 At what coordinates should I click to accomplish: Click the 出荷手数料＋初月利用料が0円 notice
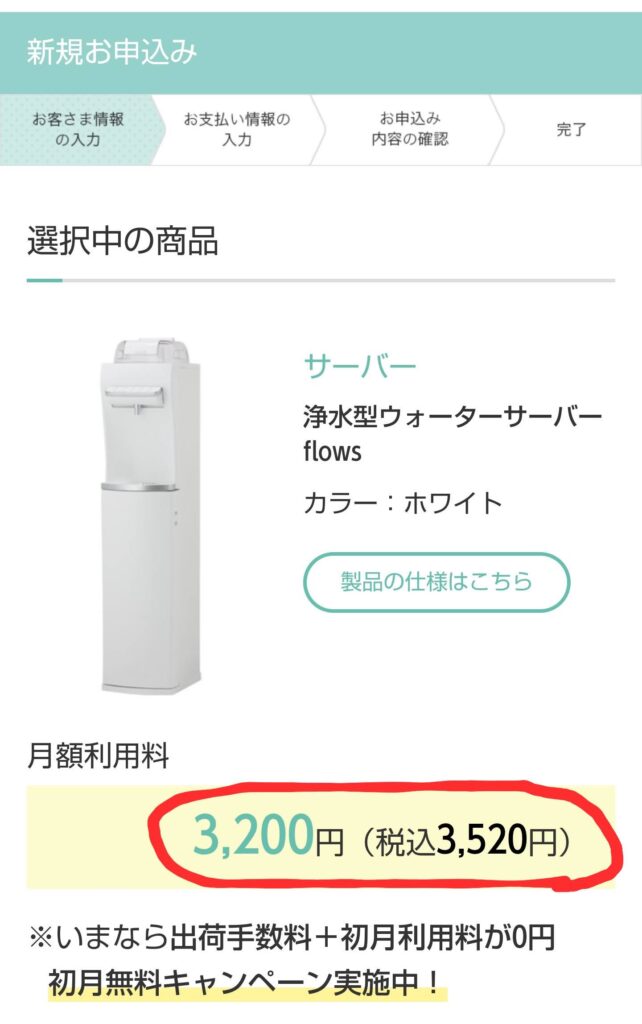coord(362,938)
